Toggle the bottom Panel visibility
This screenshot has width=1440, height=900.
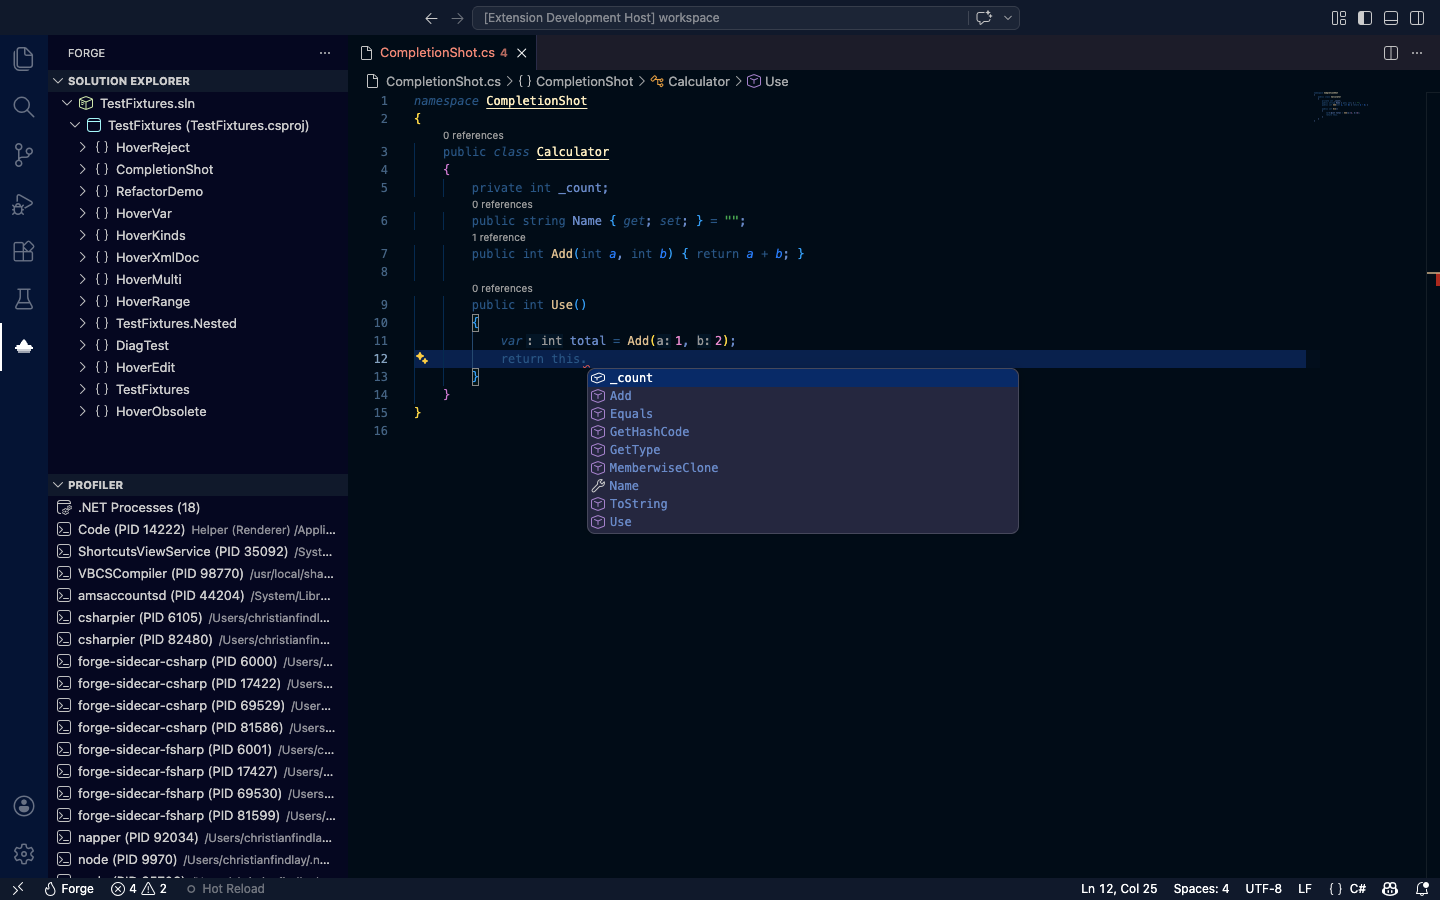[x=1391, y=18]
